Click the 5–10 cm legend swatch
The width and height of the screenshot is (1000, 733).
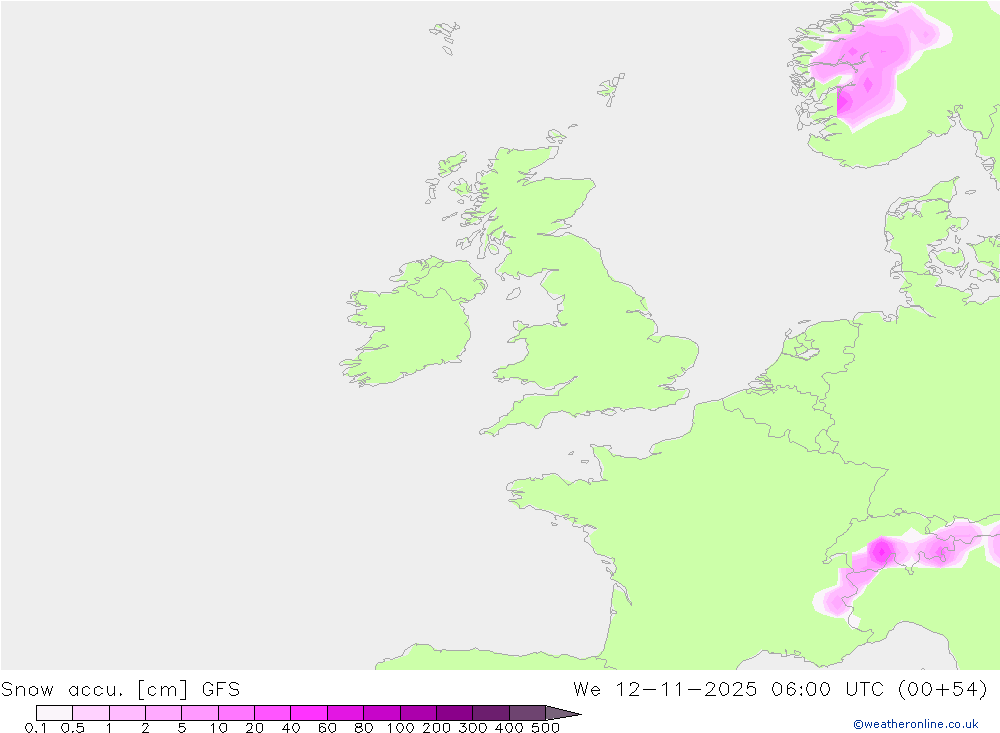(x=200, y=713)
